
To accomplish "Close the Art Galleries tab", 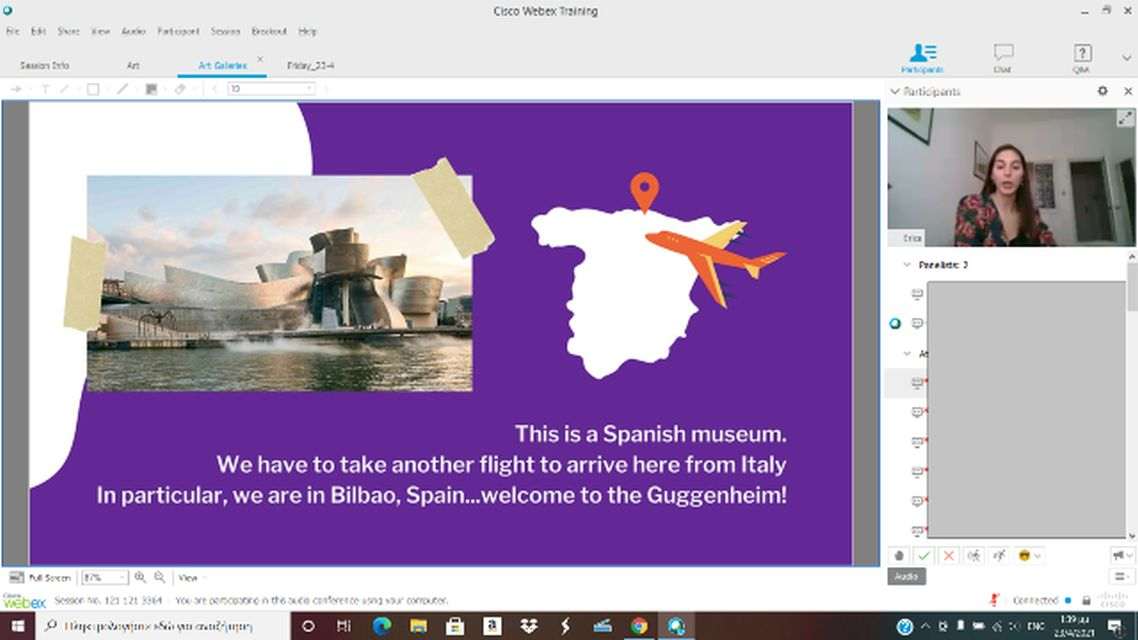I will (x=260, y=60).
